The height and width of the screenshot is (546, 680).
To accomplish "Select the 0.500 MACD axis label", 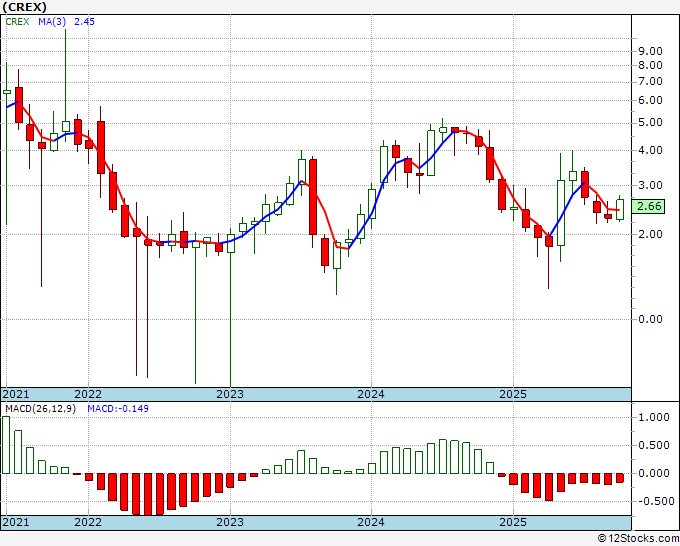I will (x=654, y=445).
